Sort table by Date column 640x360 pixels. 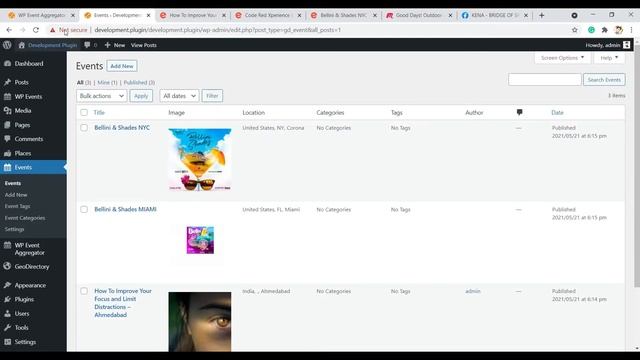click(557, 112)
